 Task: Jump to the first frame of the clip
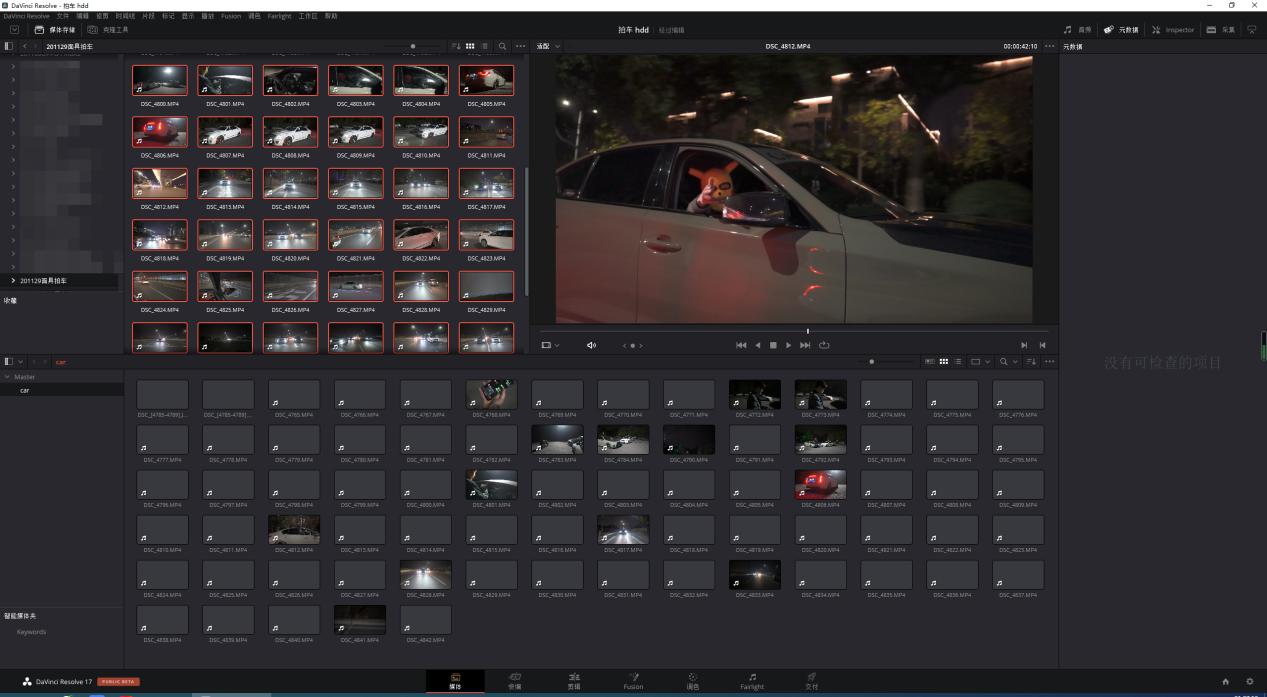point(740,345)
